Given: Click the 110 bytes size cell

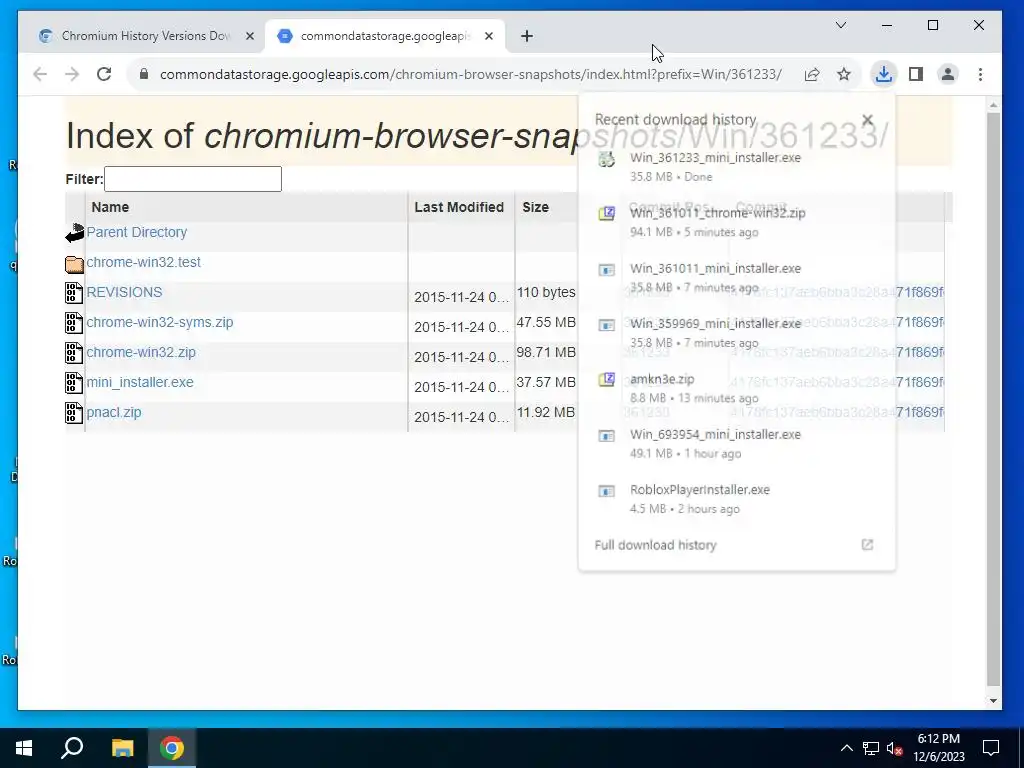Looking at the screenshot, I should 546,292.
